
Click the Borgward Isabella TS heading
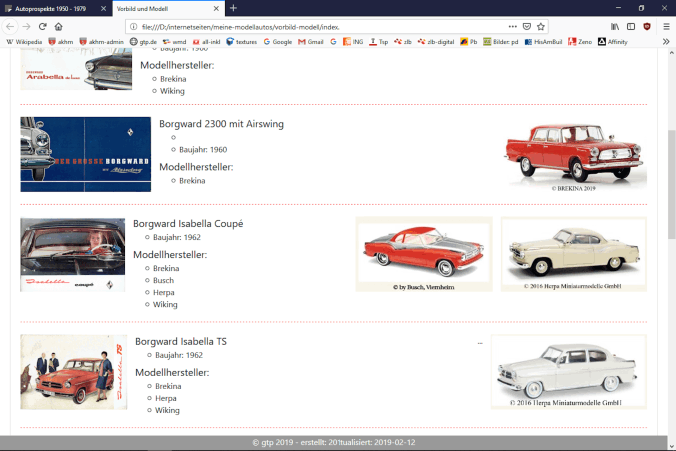(x=181, y=341)
